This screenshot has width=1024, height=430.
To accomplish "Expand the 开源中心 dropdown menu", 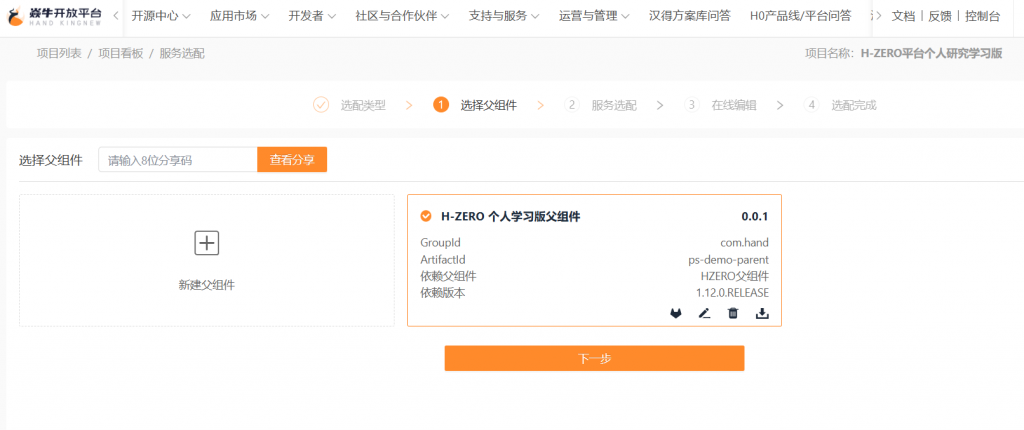I will pos(160,16).
